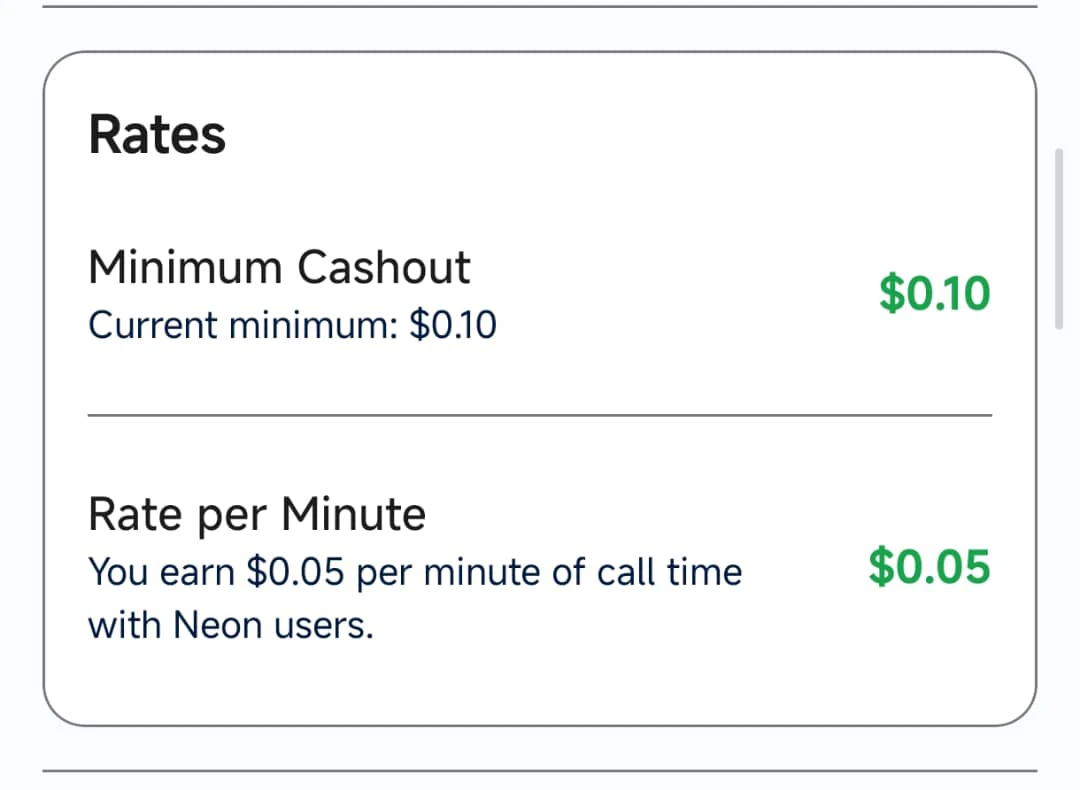
Task: Click the horizontal line above the Rates card
Action: pyautogui.click(x=540, y=7)
